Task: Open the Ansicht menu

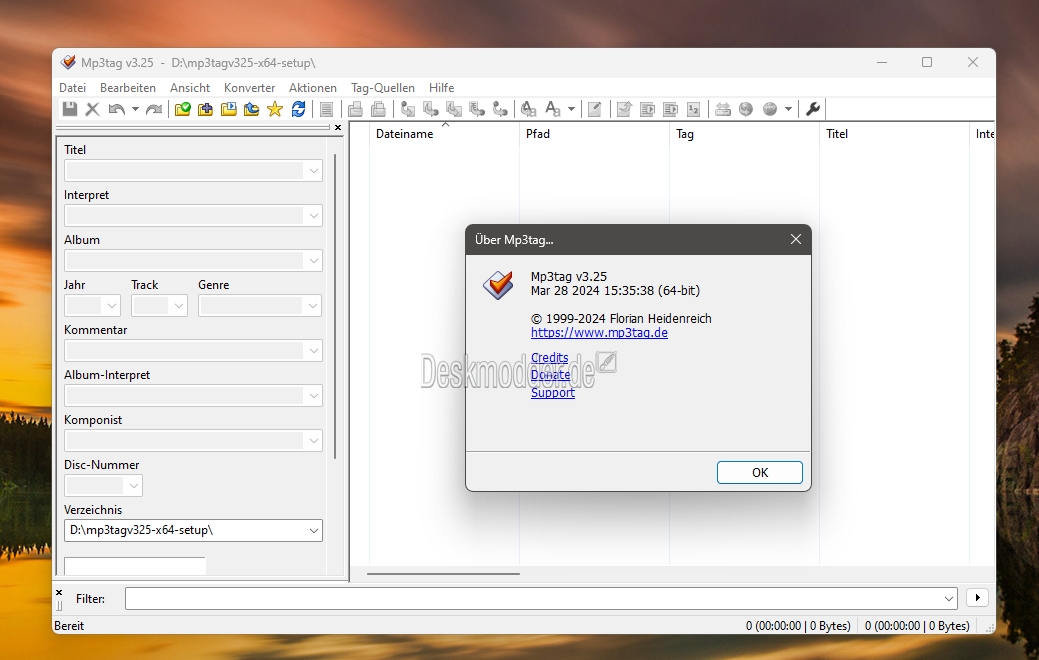Action: pyautogui.click(x=190, y=87)
